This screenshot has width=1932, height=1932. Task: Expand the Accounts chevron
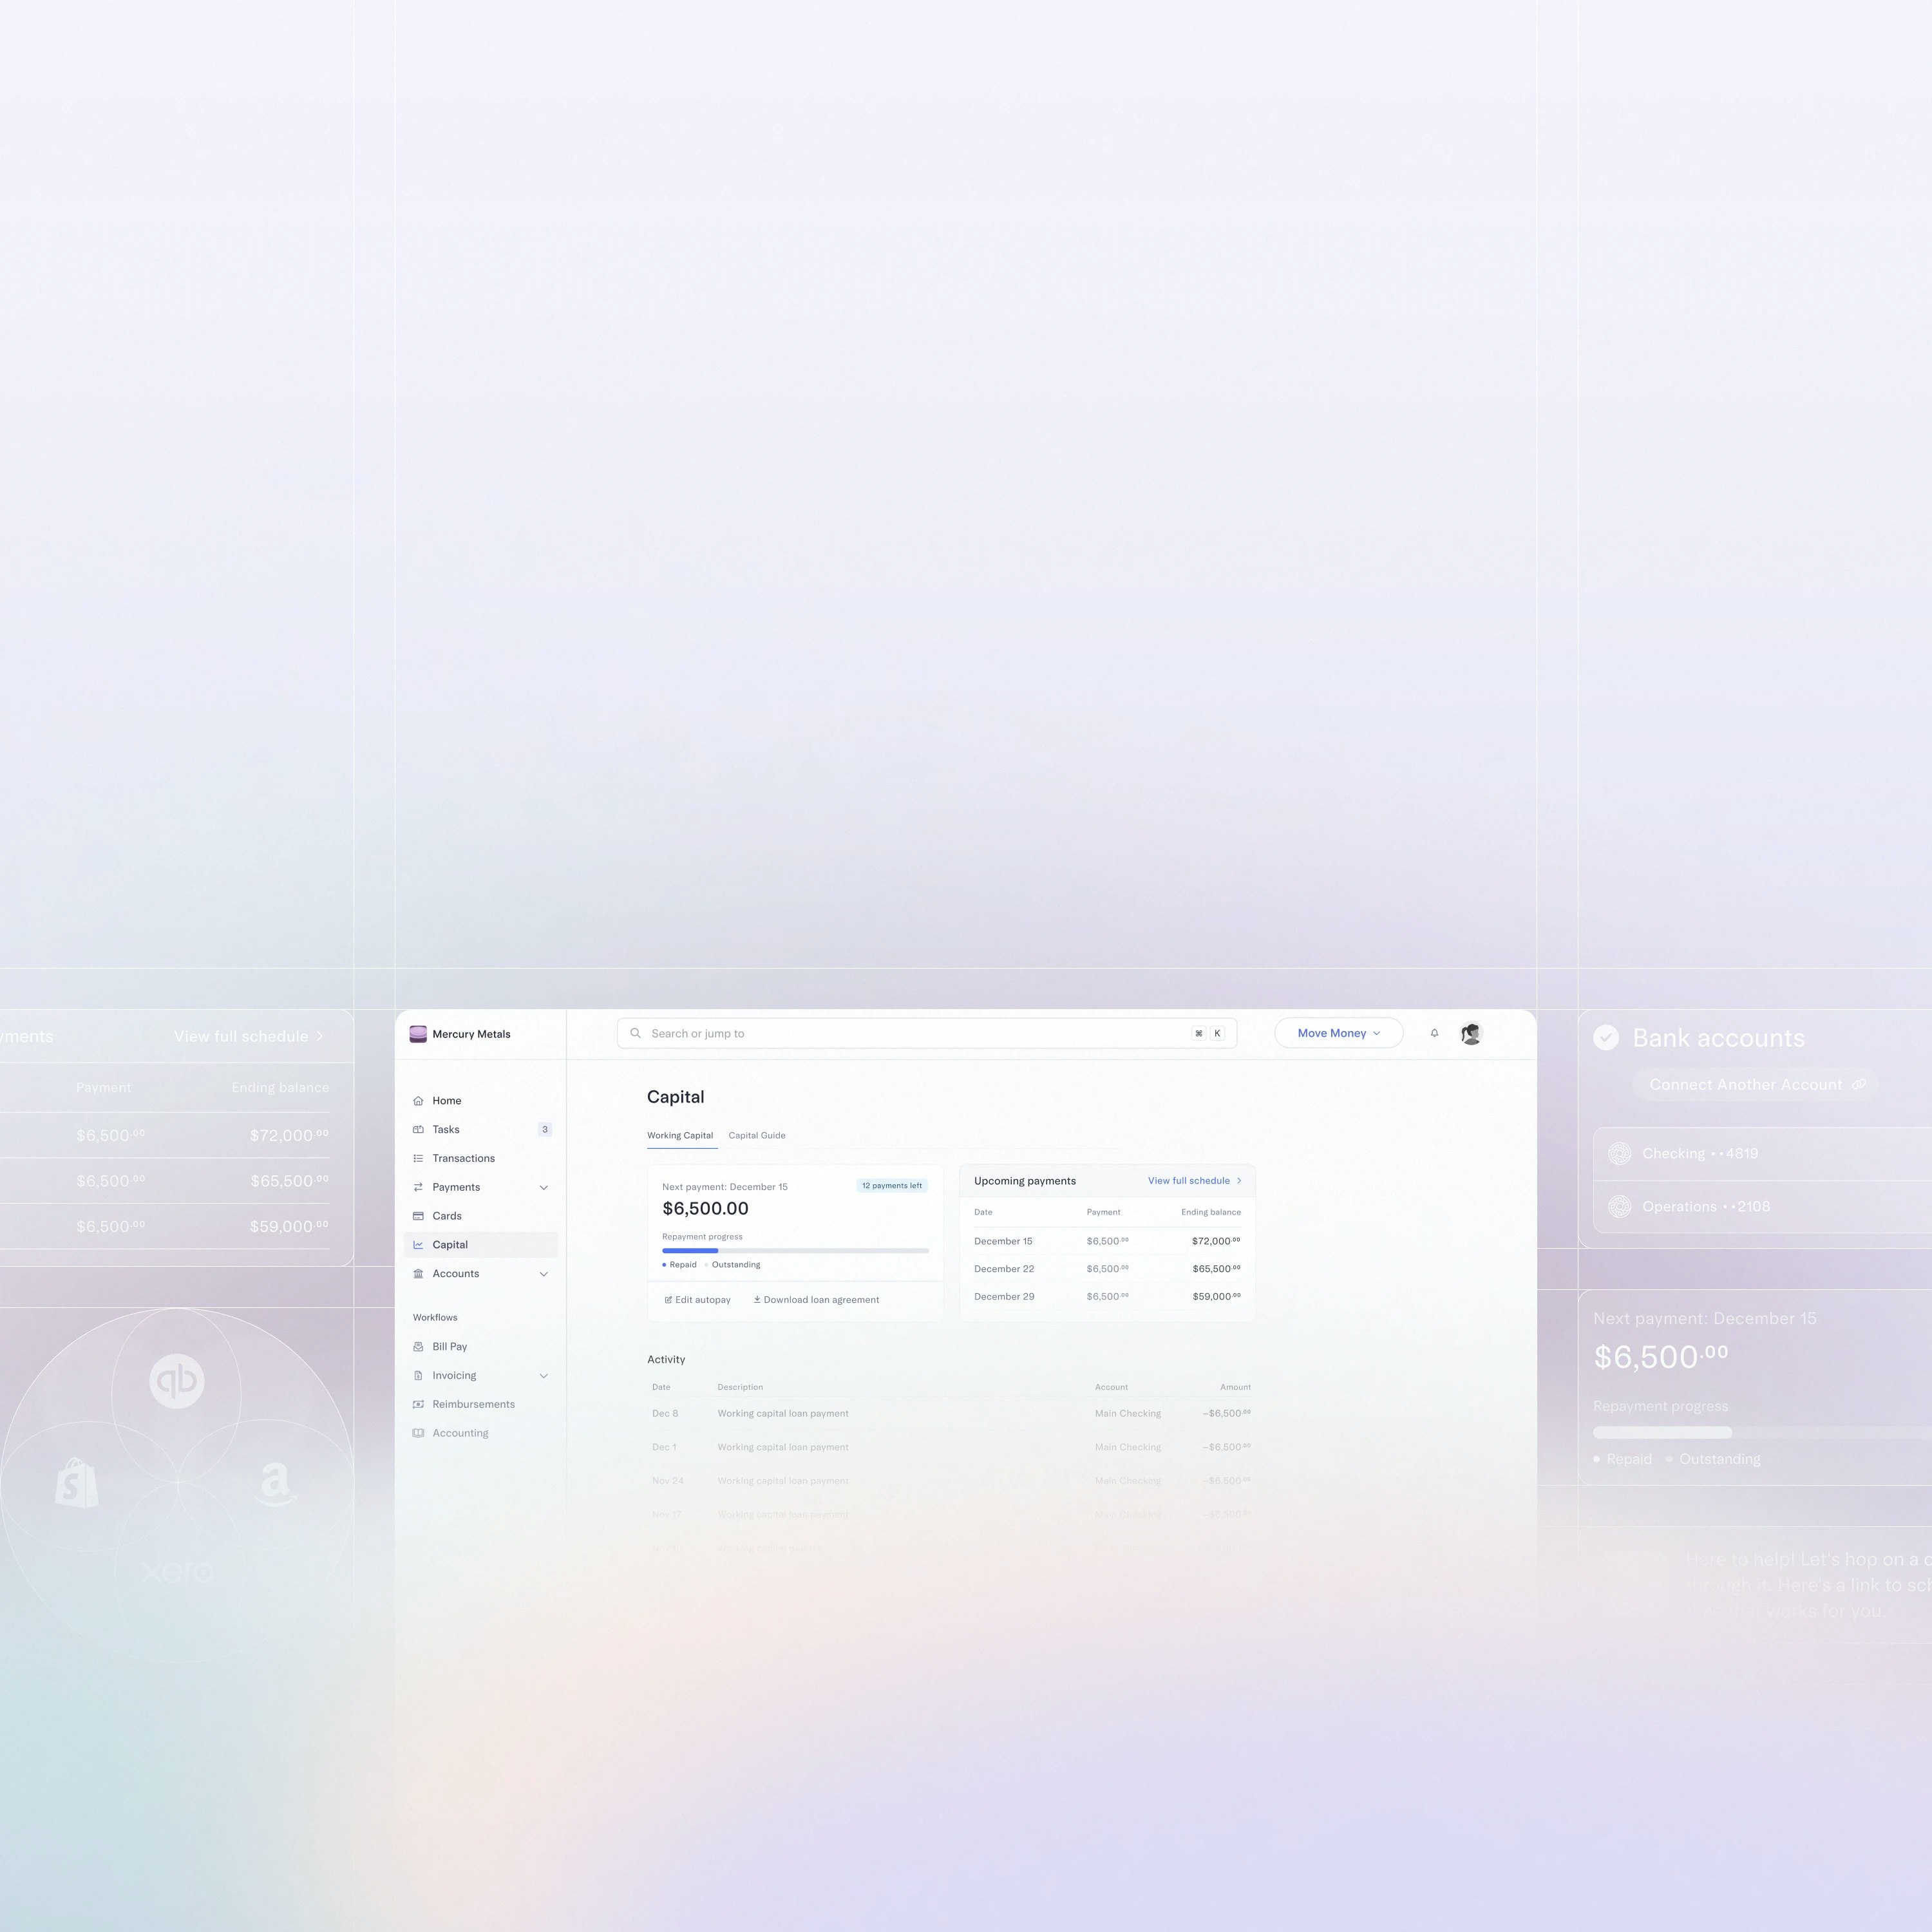(x=544, y=1273)
